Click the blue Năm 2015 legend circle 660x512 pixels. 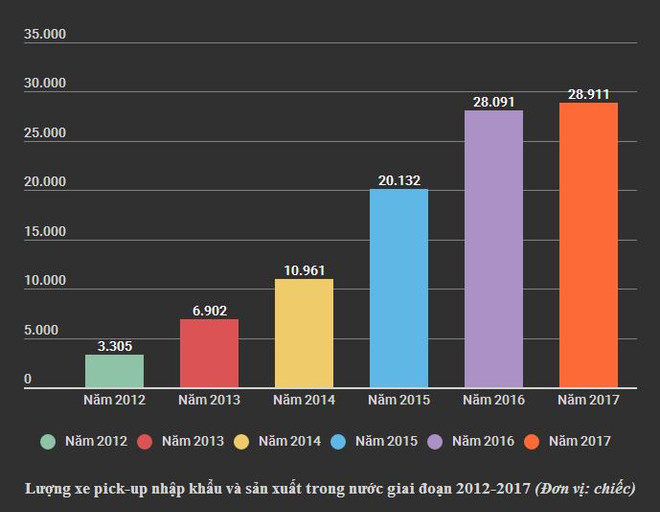click(338, 441)
